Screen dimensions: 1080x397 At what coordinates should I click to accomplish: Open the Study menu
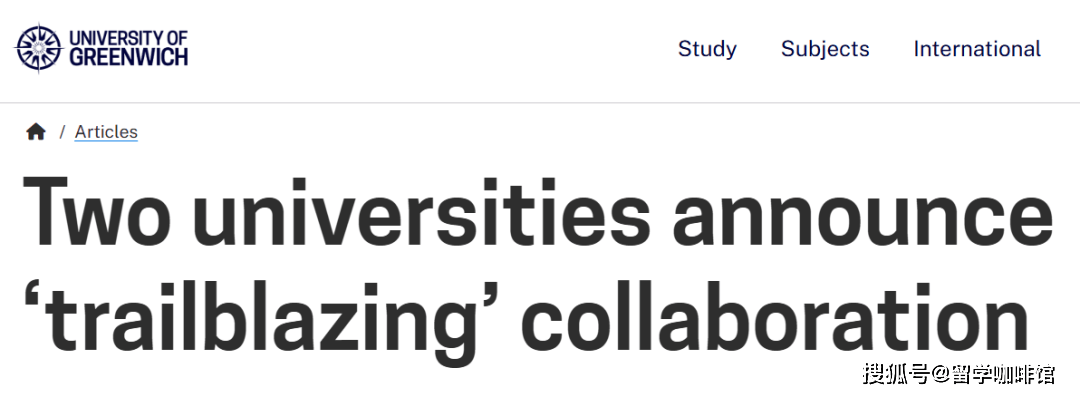click(x=707, y=49)
